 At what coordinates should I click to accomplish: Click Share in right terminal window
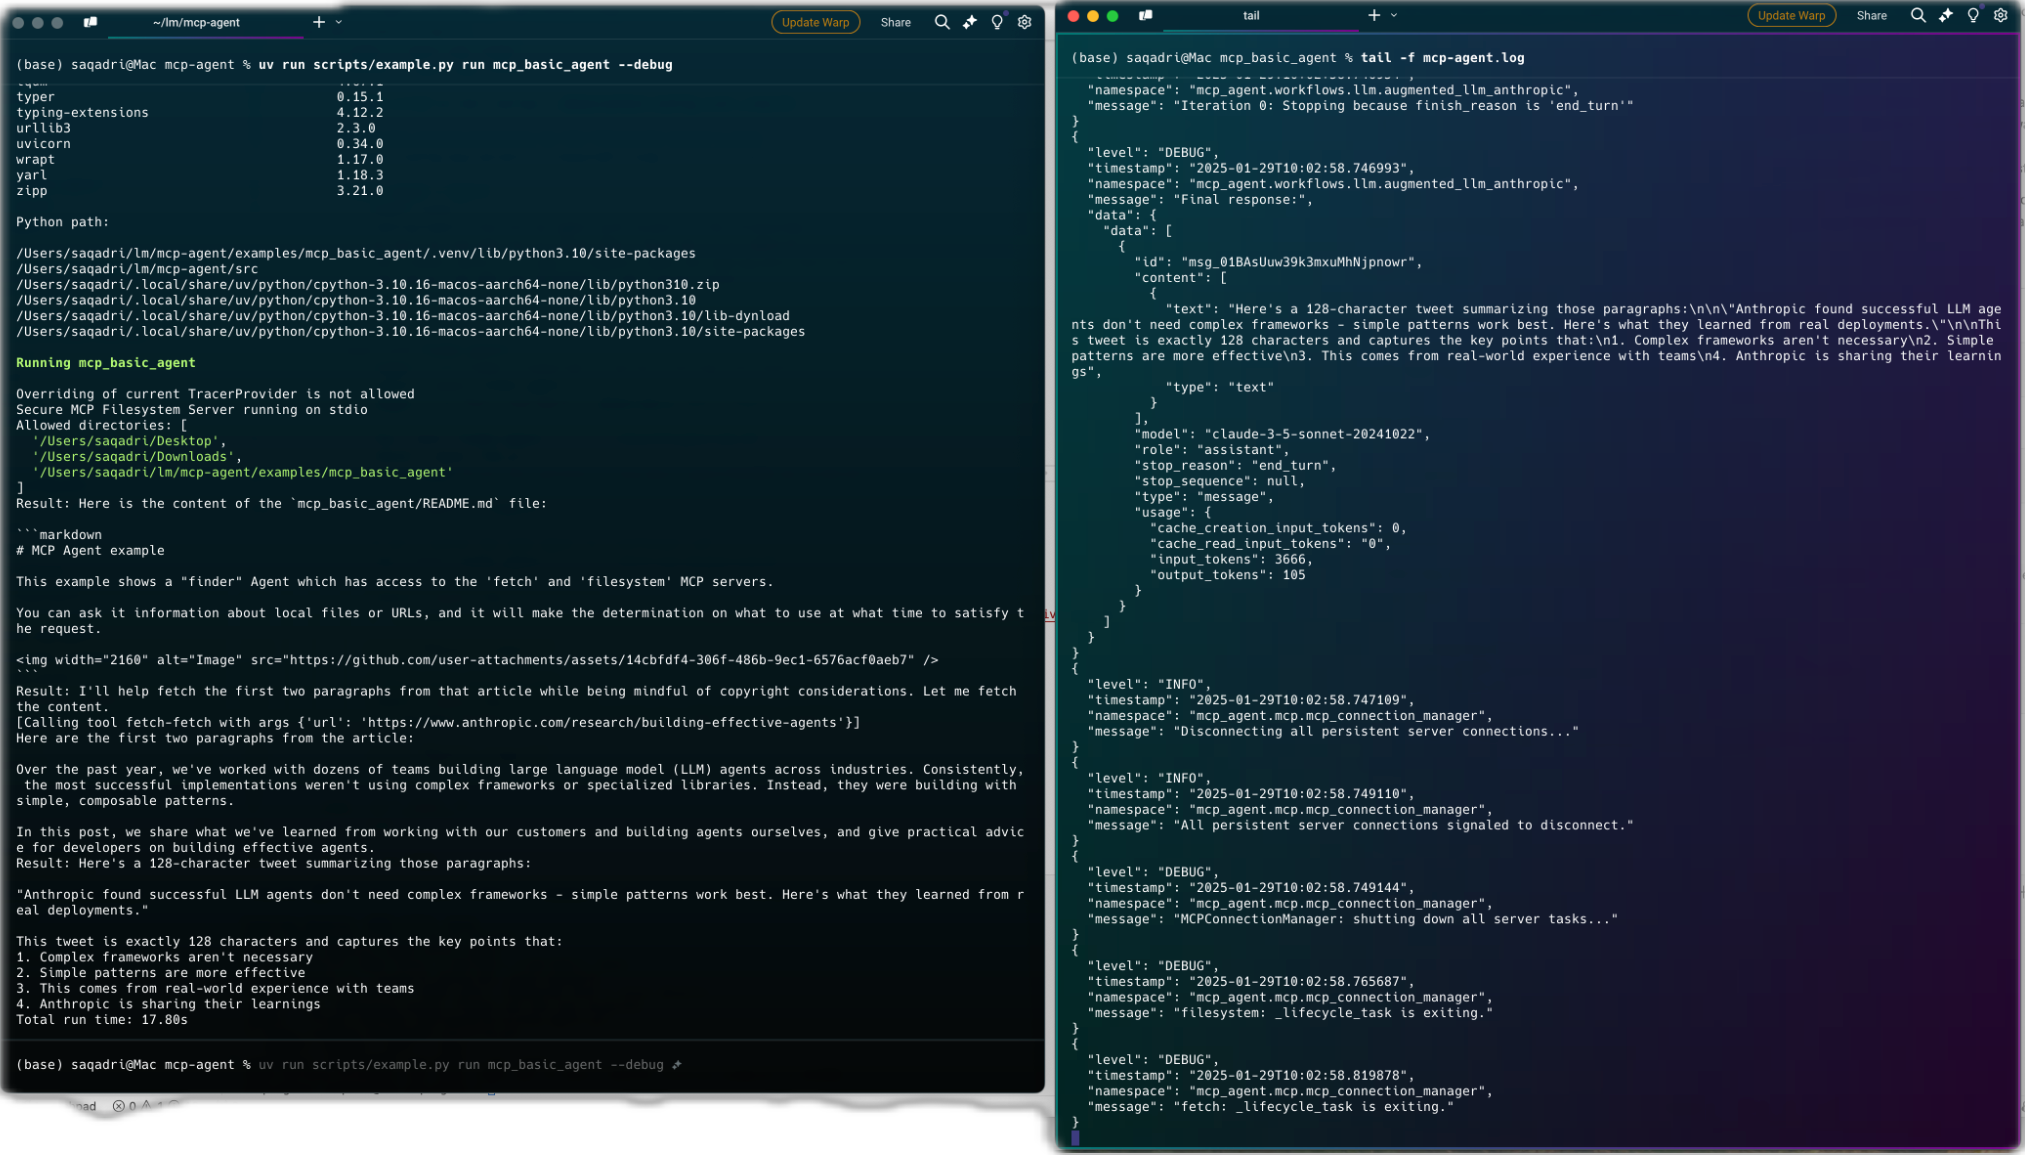click(x=1870, y=15)
